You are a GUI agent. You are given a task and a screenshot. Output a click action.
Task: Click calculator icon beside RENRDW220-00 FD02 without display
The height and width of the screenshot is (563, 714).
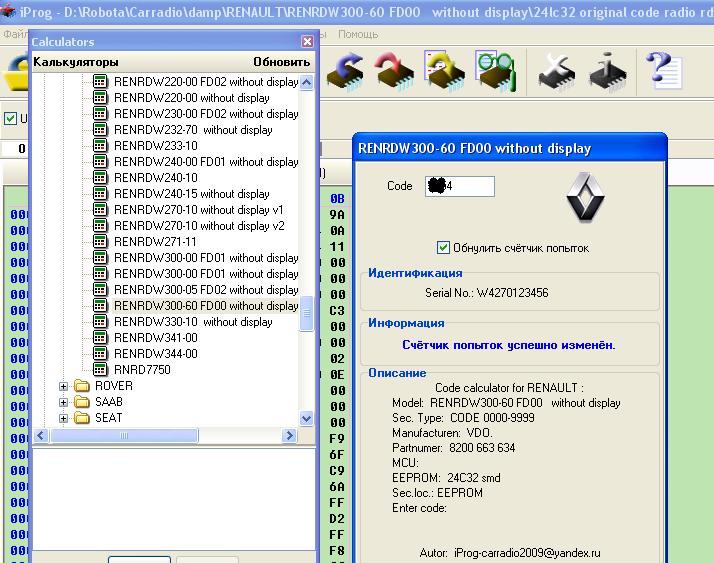tap(100, 82)
